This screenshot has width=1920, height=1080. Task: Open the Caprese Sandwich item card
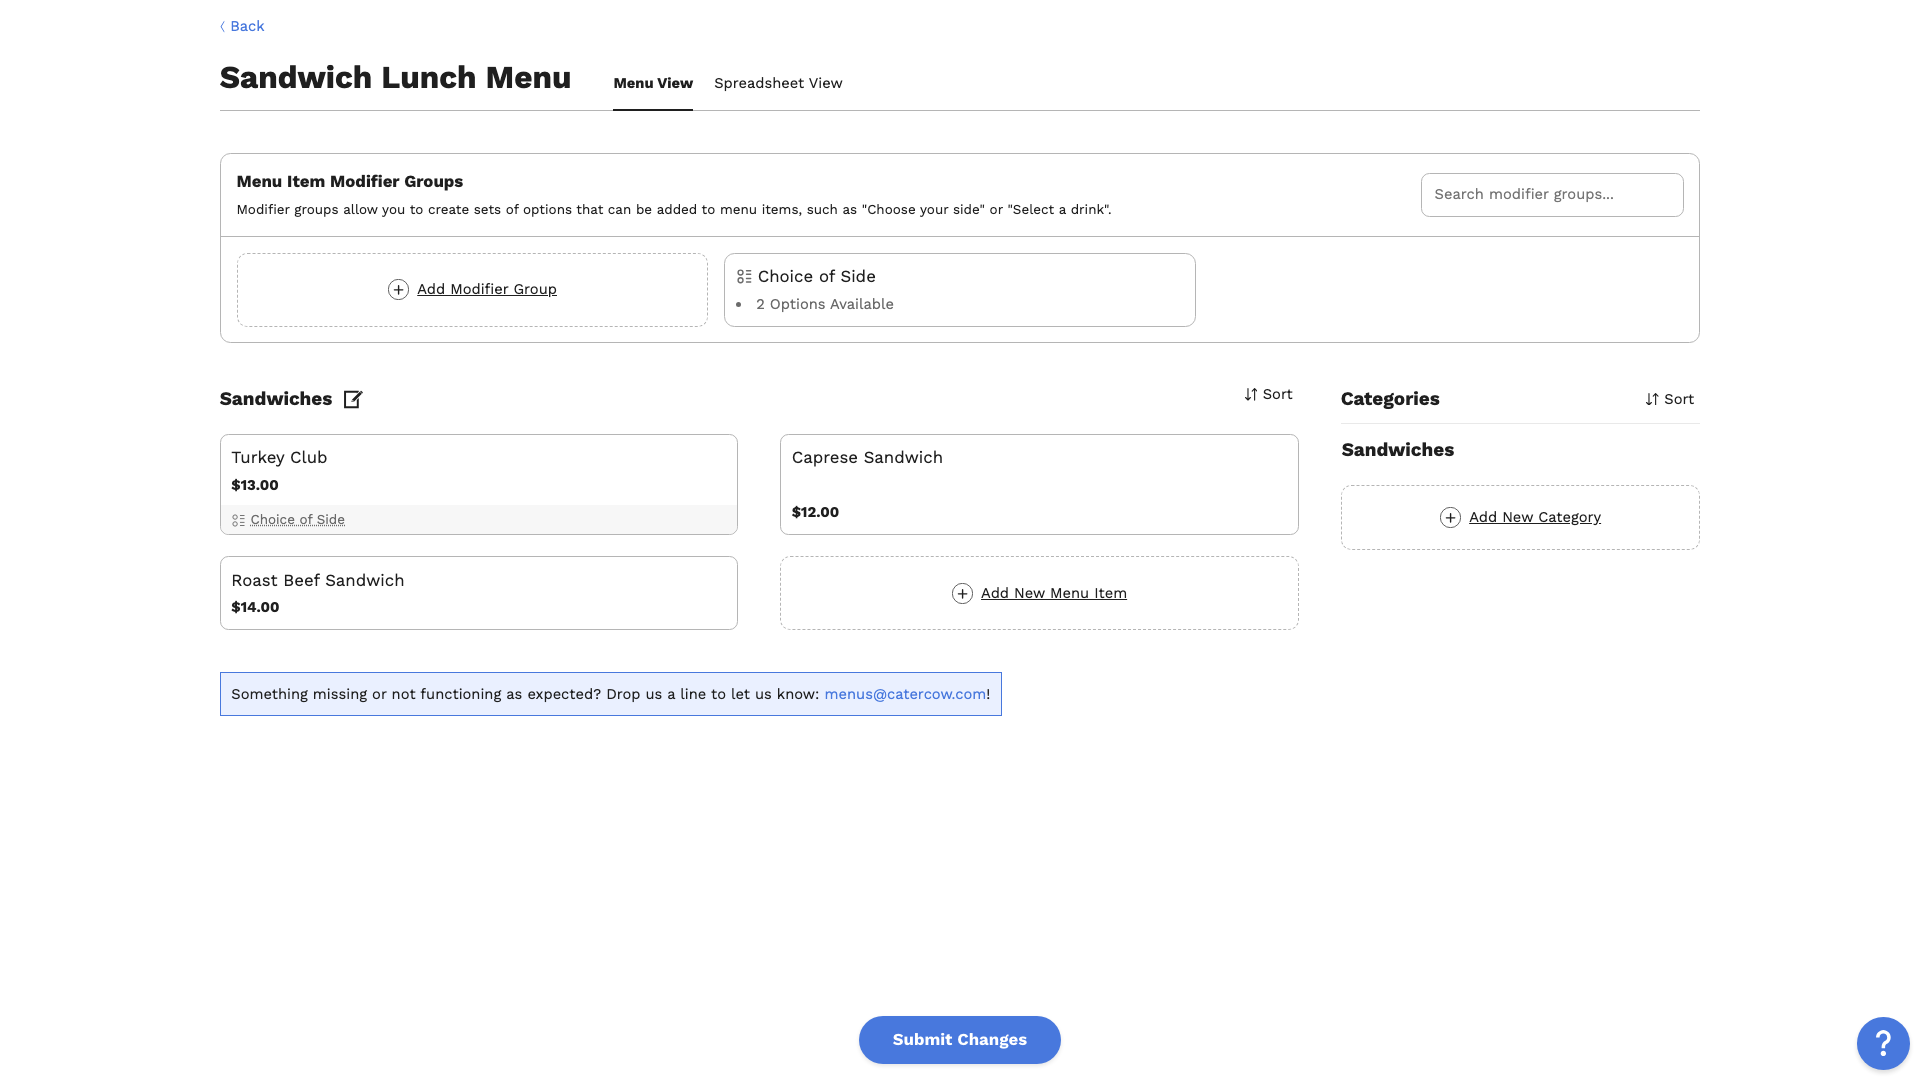click(1039, 484)
